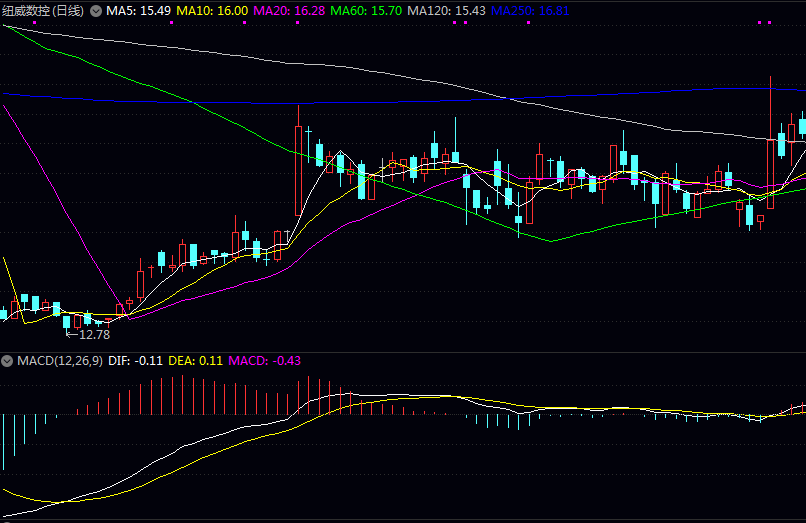Select the MA5: 15.49 label

point(138,10)
